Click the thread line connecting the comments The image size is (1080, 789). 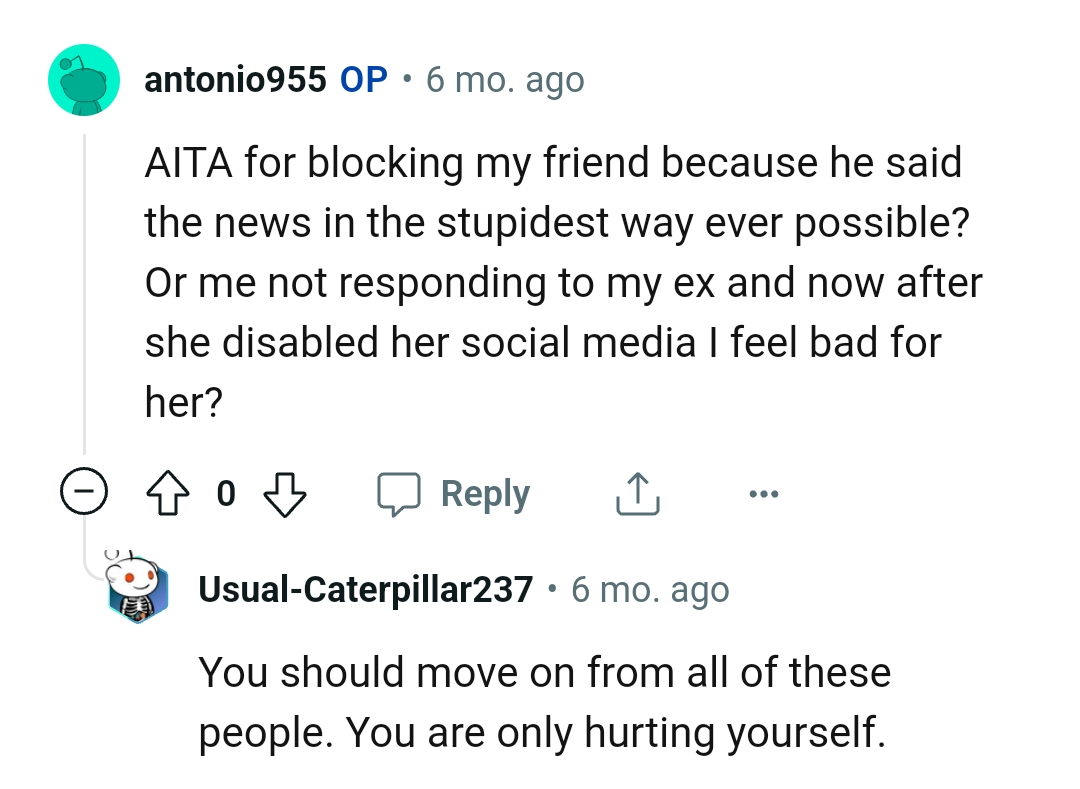[84, 300]
